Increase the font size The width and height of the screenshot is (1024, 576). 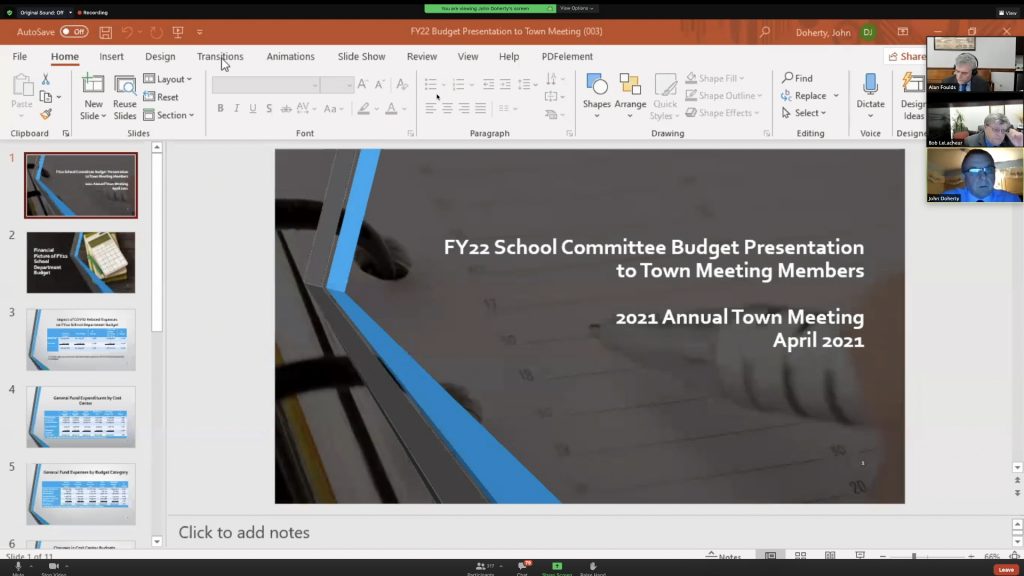362,84
